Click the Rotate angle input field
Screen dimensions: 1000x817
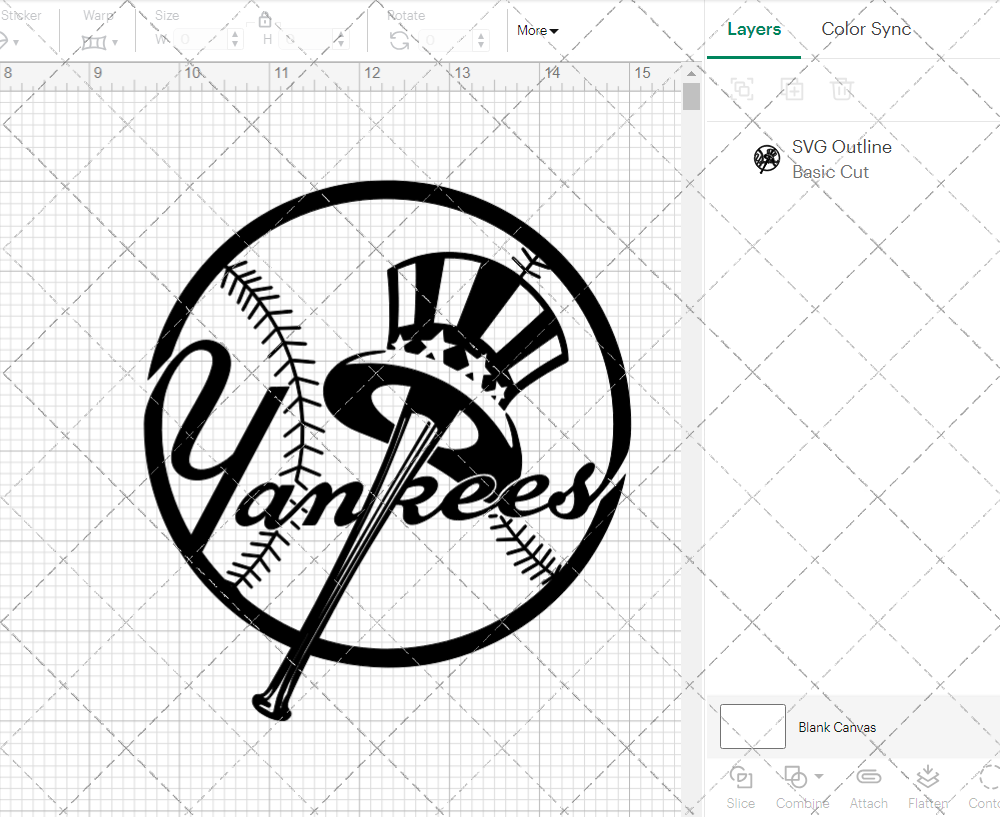pyautogui.click(x=445, y=40)
